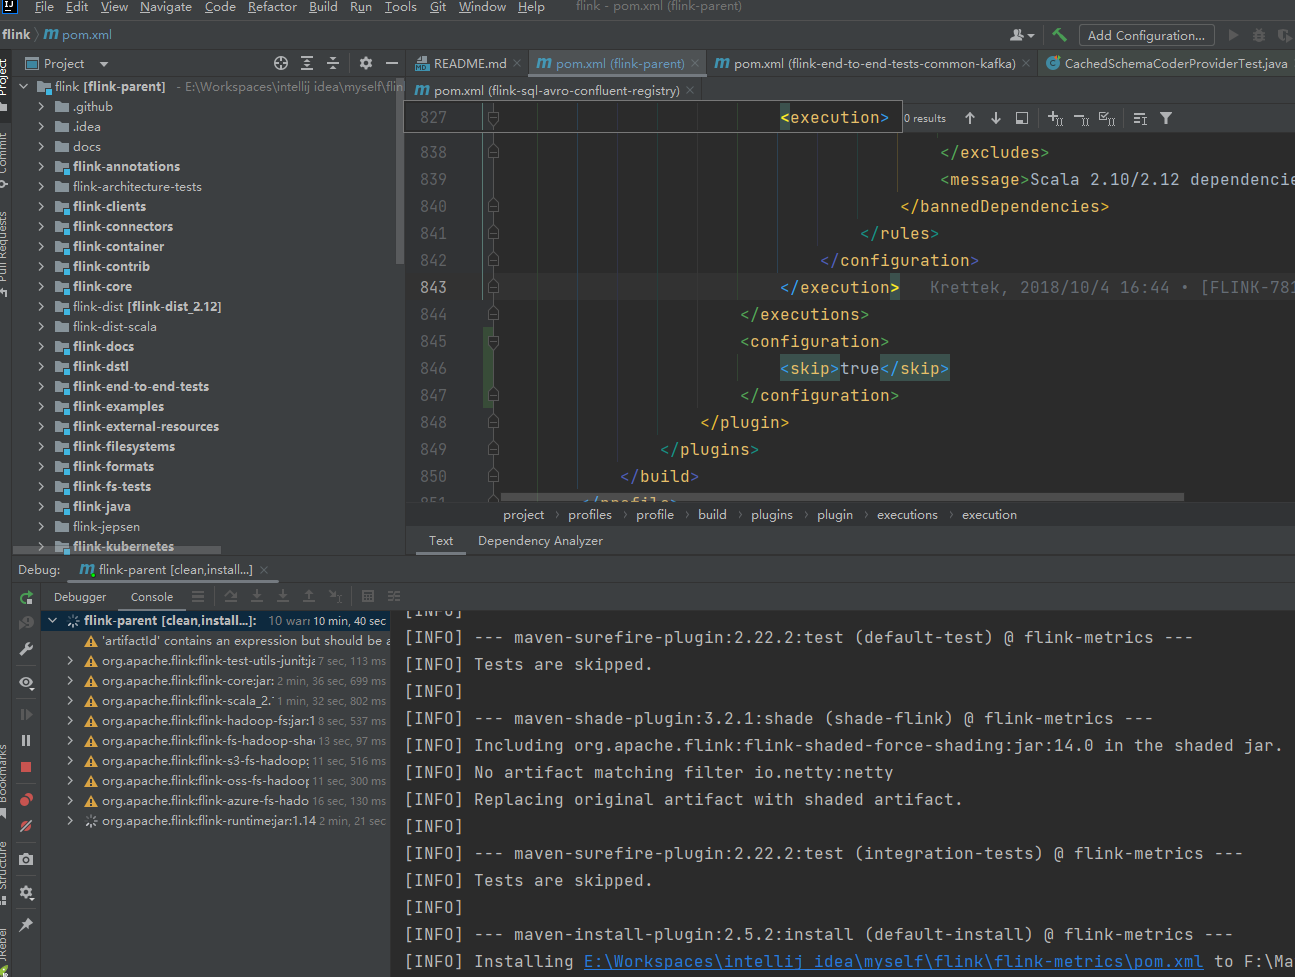The width and height of the screenshot is (1295, 977).
Task: Collapse the flink [flink-parent] root node
Action: 24,87
